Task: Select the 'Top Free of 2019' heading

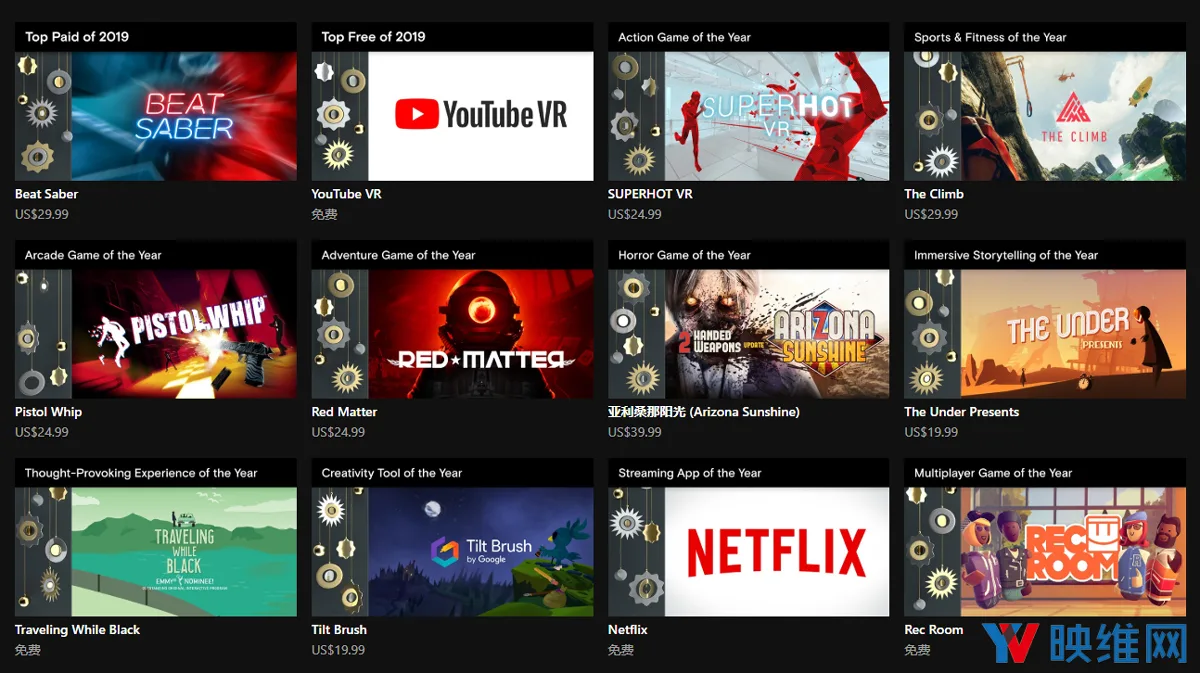Action: pyautogui.click(x=373, y=37)
